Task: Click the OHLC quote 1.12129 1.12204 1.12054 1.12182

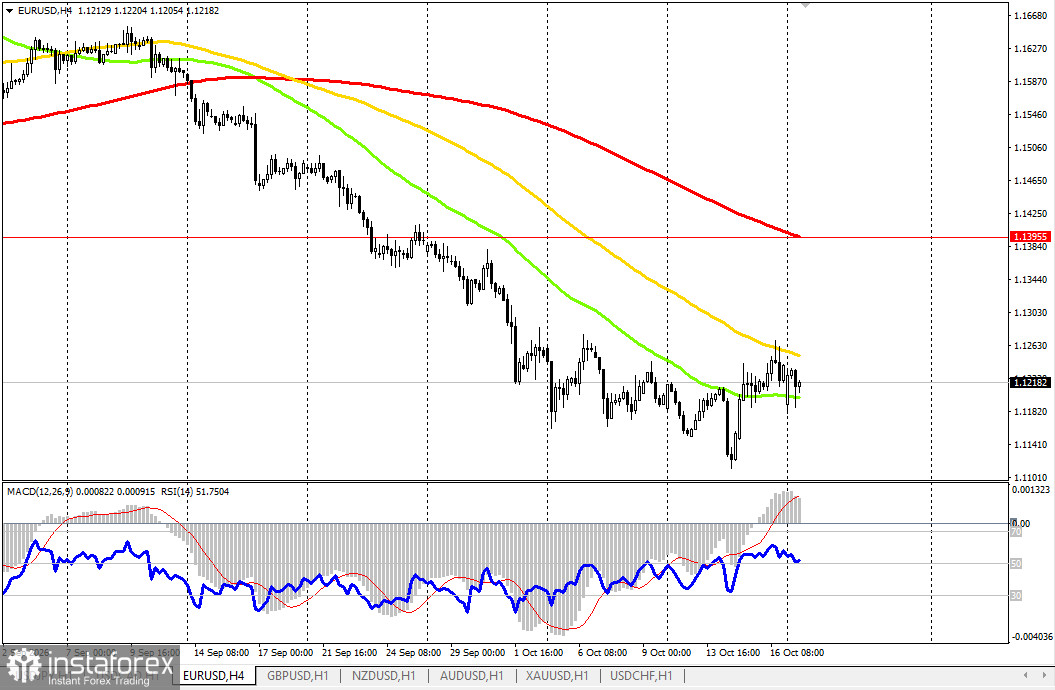Action: tap(148, 11)
